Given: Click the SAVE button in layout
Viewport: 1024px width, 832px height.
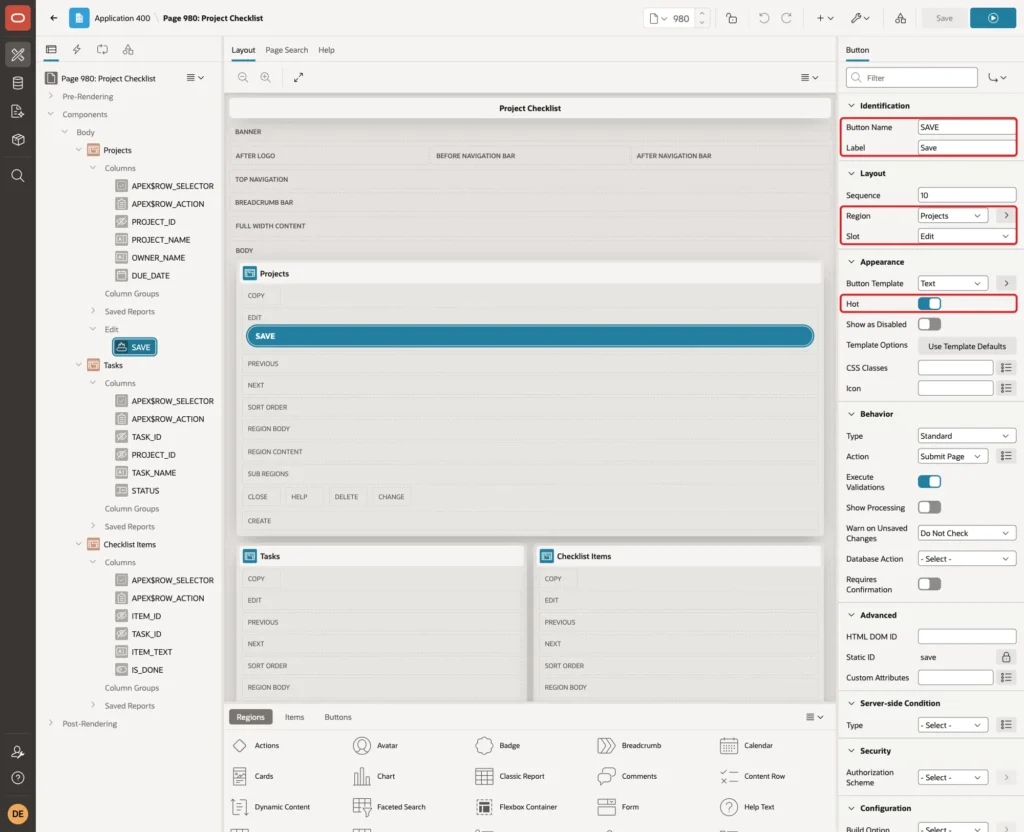Looking at the screenshot, I should pos(530,336).
